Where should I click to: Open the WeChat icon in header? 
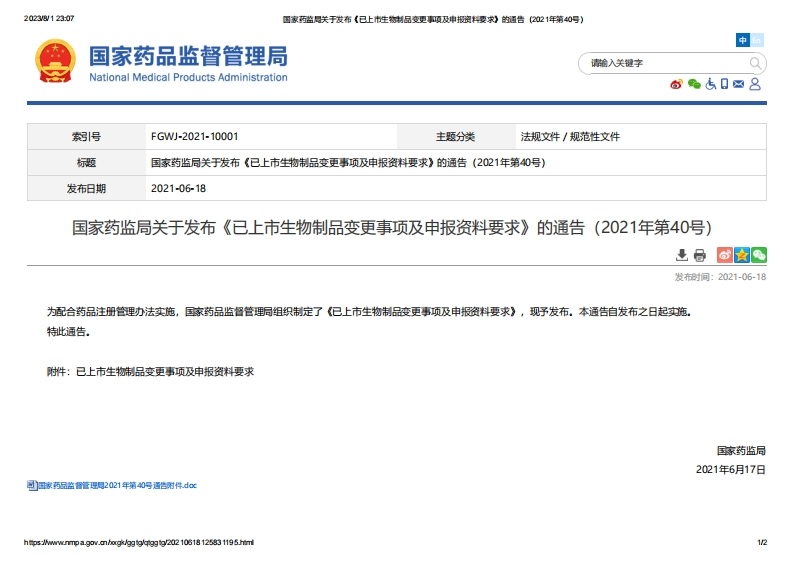(x=693, y=85)
